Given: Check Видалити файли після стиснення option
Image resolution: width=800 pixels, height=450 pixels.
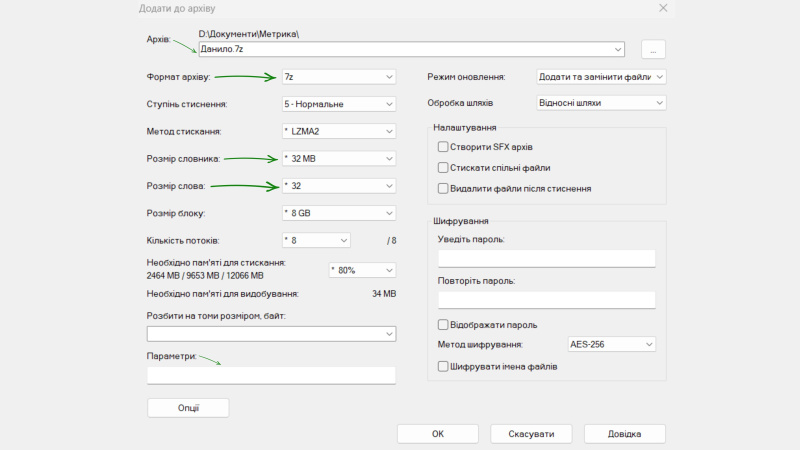Looking at the screenshot, I should [443, 188].
